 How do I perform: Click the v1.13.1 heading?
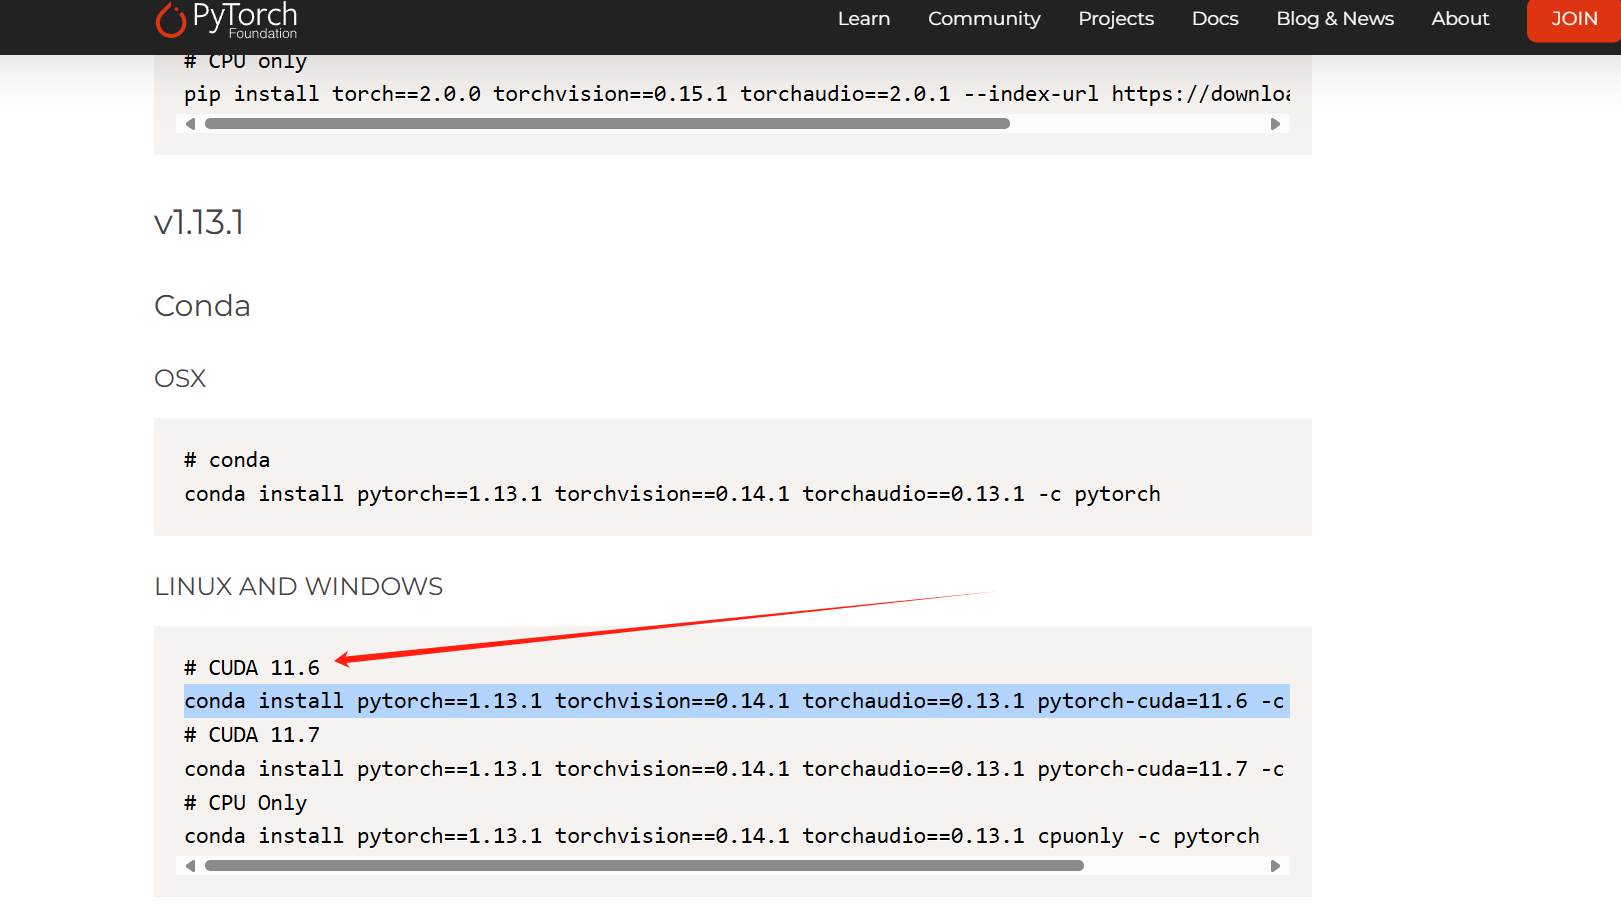point(199,222)
